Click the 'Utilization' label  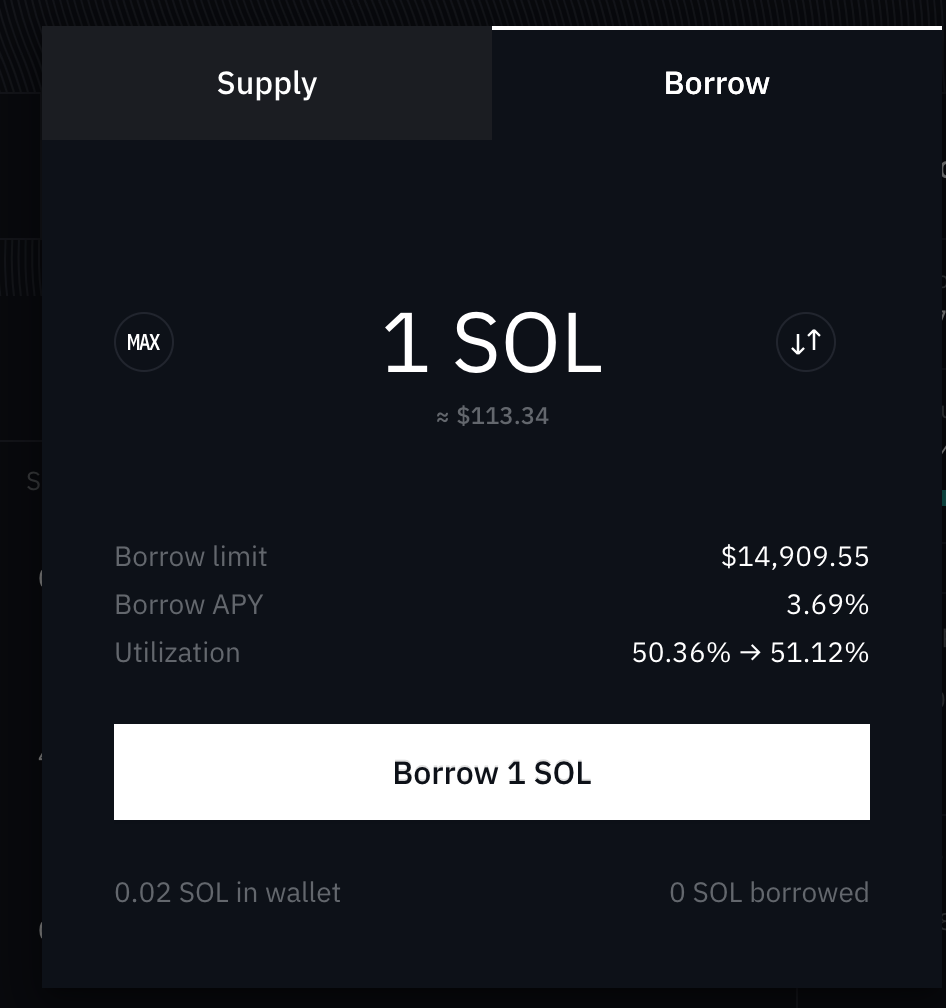click(x=177, y=652)
